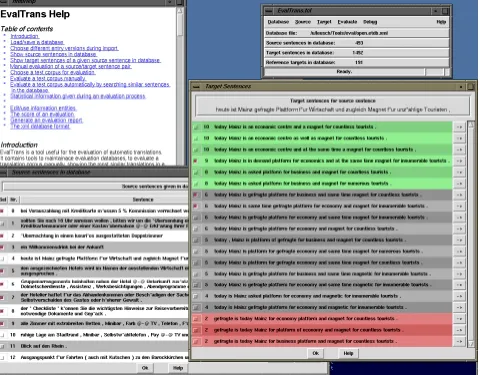Click arrow for 'same time gefragte platform for economy' row
This screenshot has width=480, height=375.
[x=459, y=206]
